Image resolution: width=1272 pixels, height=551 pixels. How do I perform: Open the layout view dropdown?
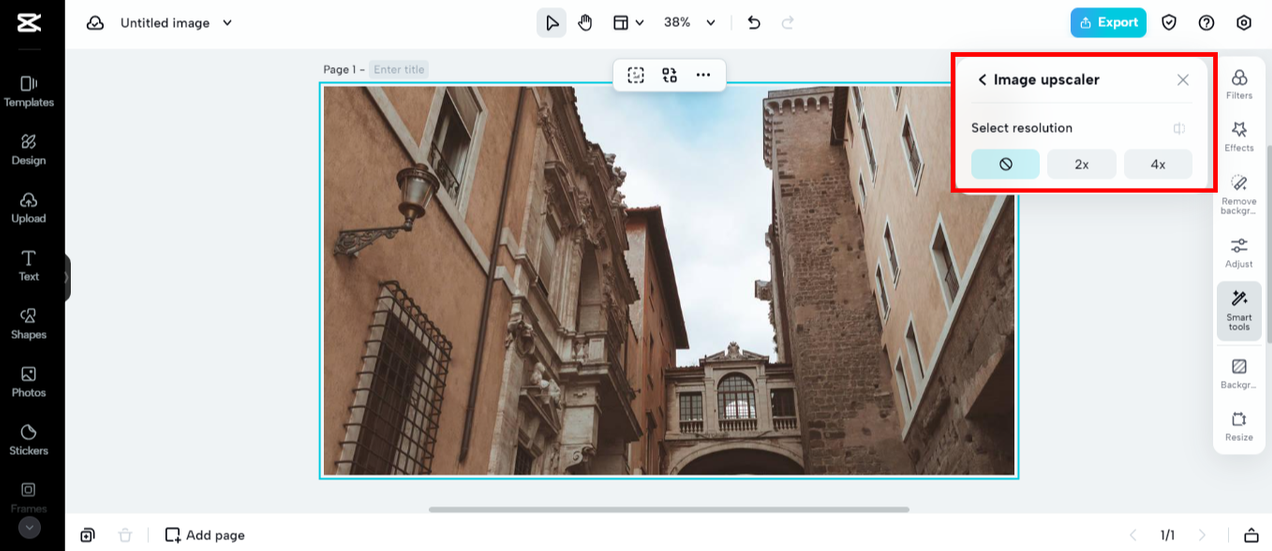[628, 22]
